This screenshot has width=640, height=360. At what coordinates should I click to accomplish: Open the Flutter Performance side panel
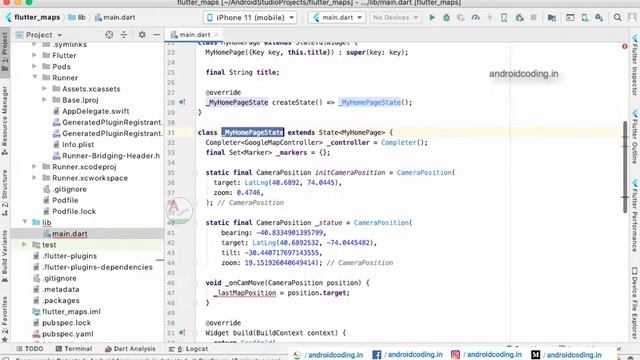tap(635, 216)
